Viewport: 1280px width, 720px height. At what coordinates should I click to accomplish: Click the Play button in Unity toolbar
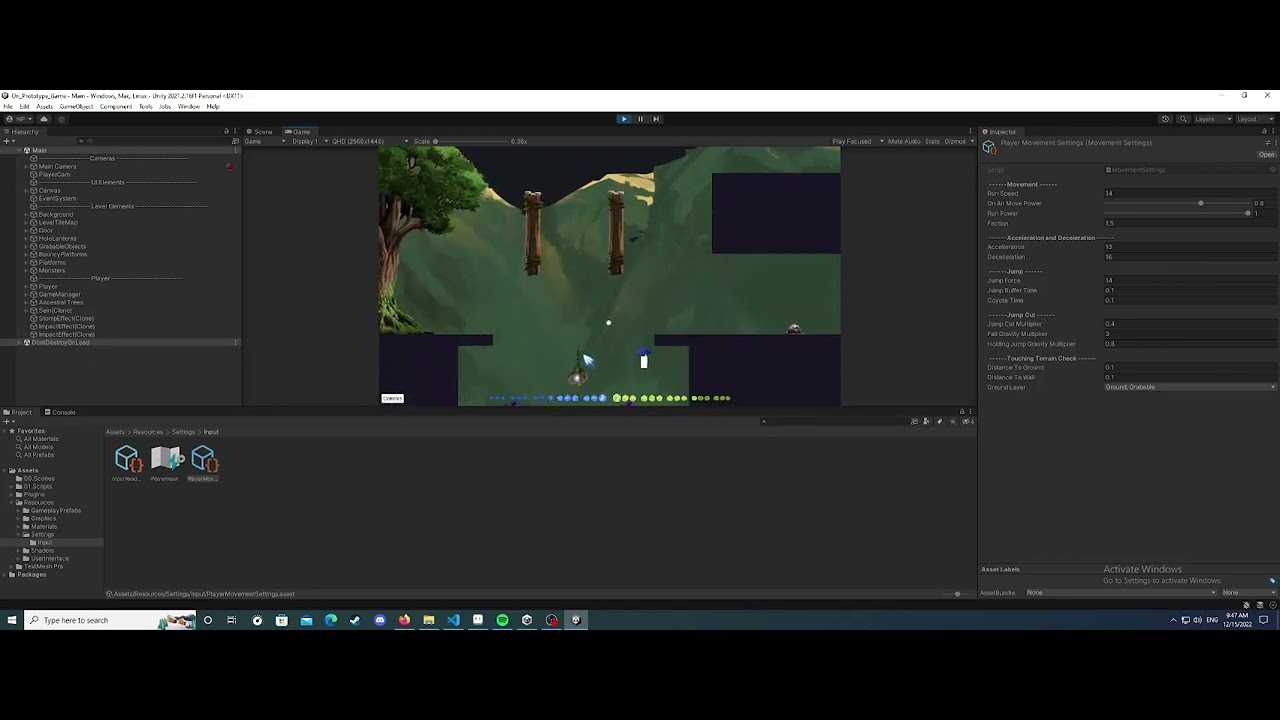pos(624,119)
